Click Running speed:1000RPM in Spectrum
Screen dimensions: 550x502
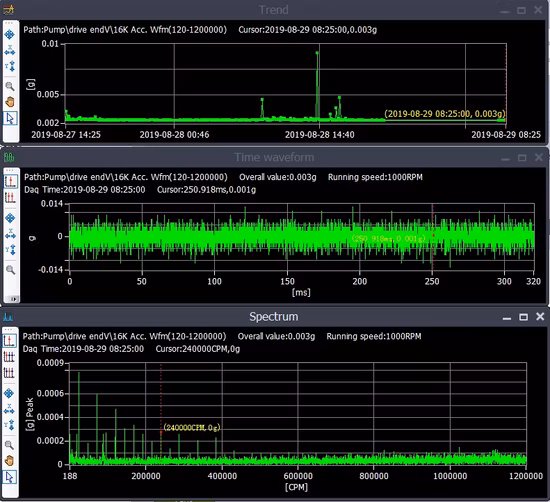click(374, 336)
